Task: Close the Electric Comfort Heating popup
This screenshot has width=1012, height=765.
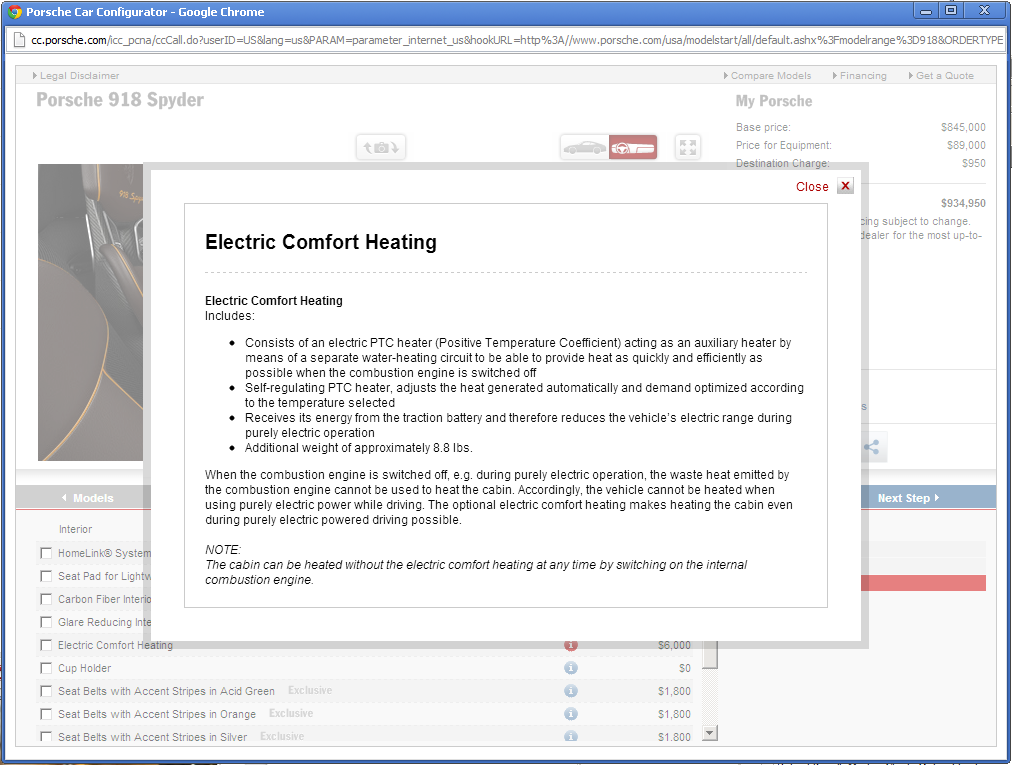Action: click(x=845, y=186)
